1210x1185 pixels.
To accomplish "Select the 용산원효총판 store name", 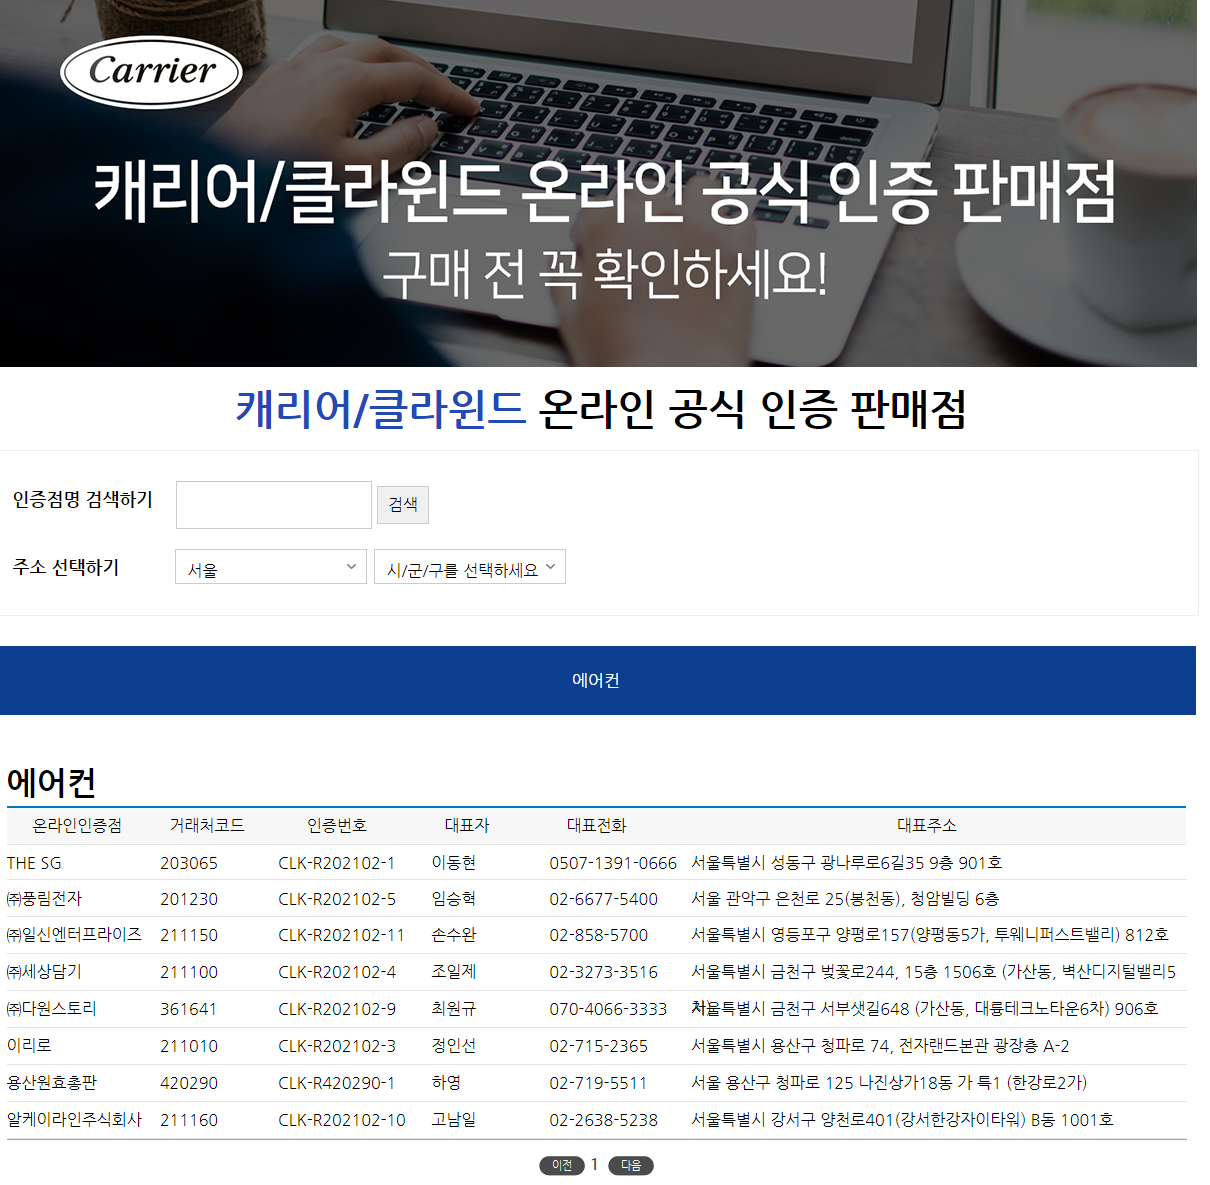I will tap(52, 1082).
